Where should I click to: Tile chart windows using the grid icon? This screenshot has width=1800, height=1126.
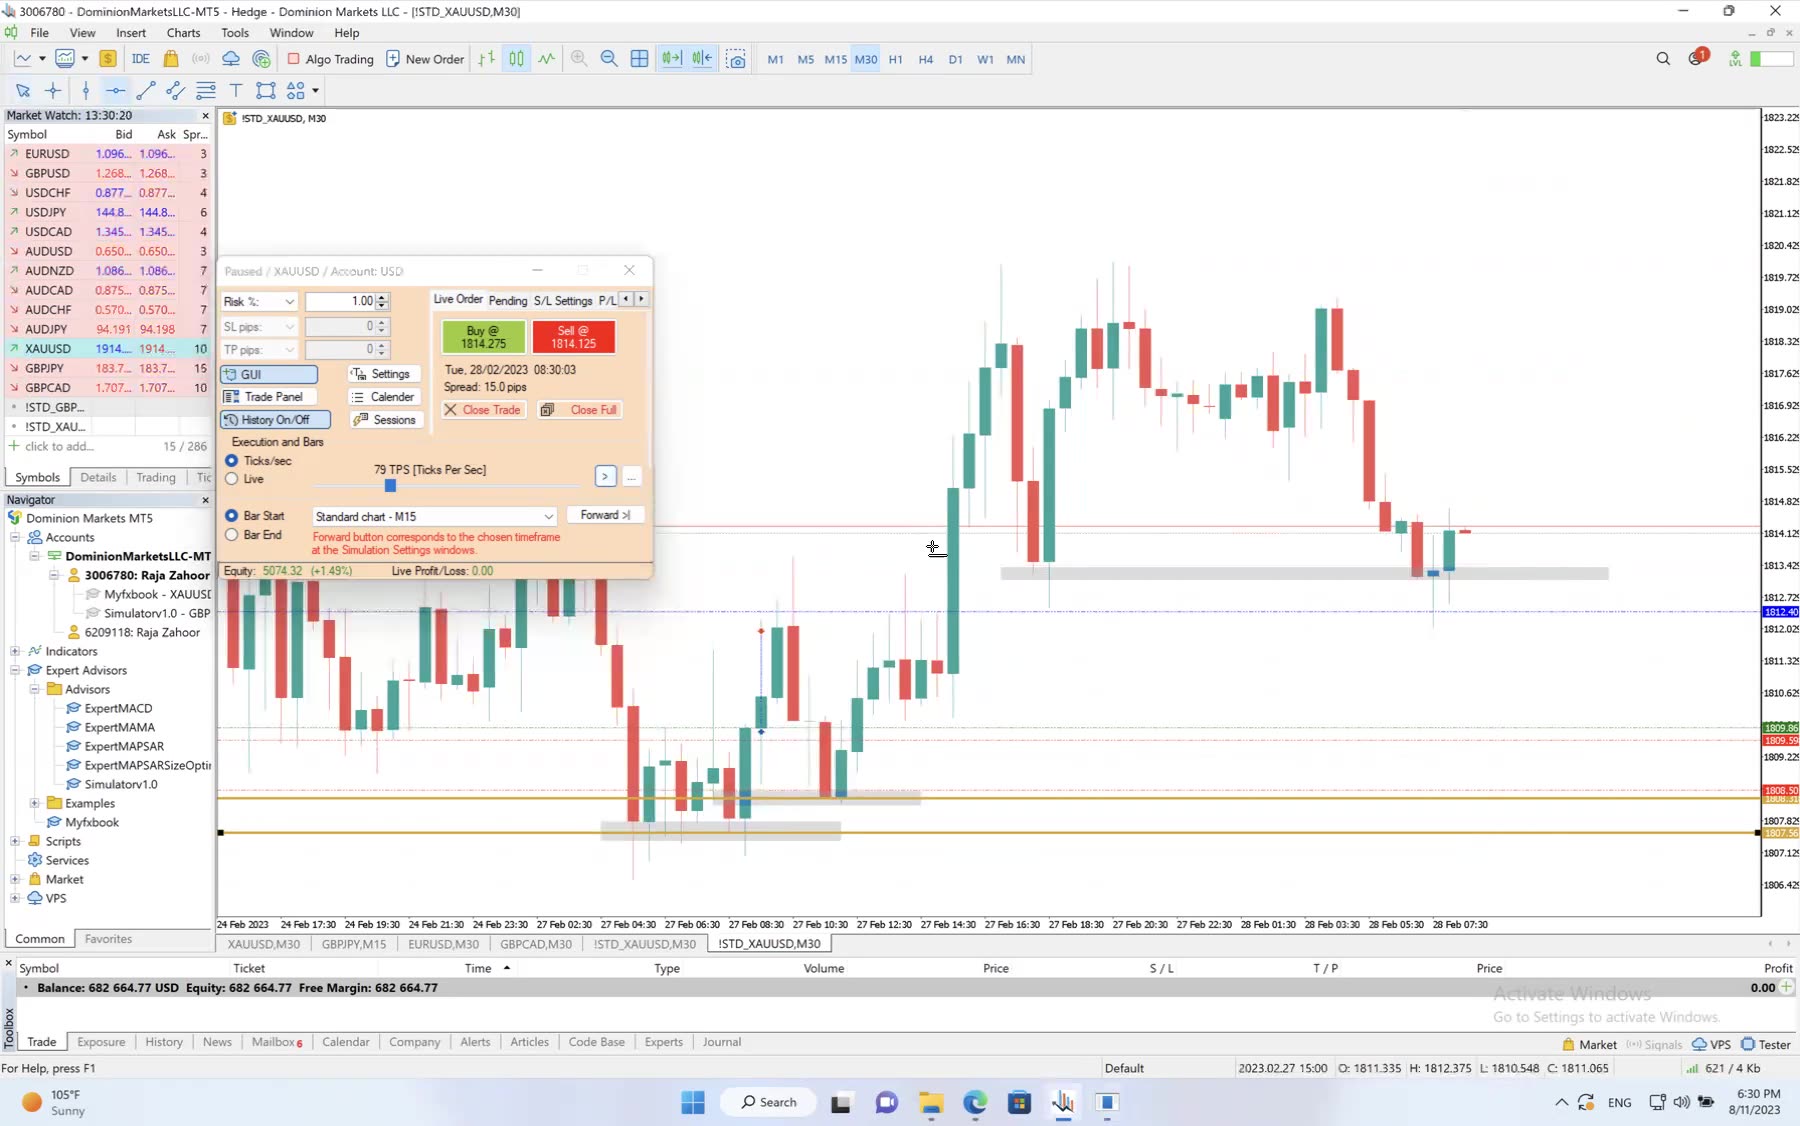(640, 59)
